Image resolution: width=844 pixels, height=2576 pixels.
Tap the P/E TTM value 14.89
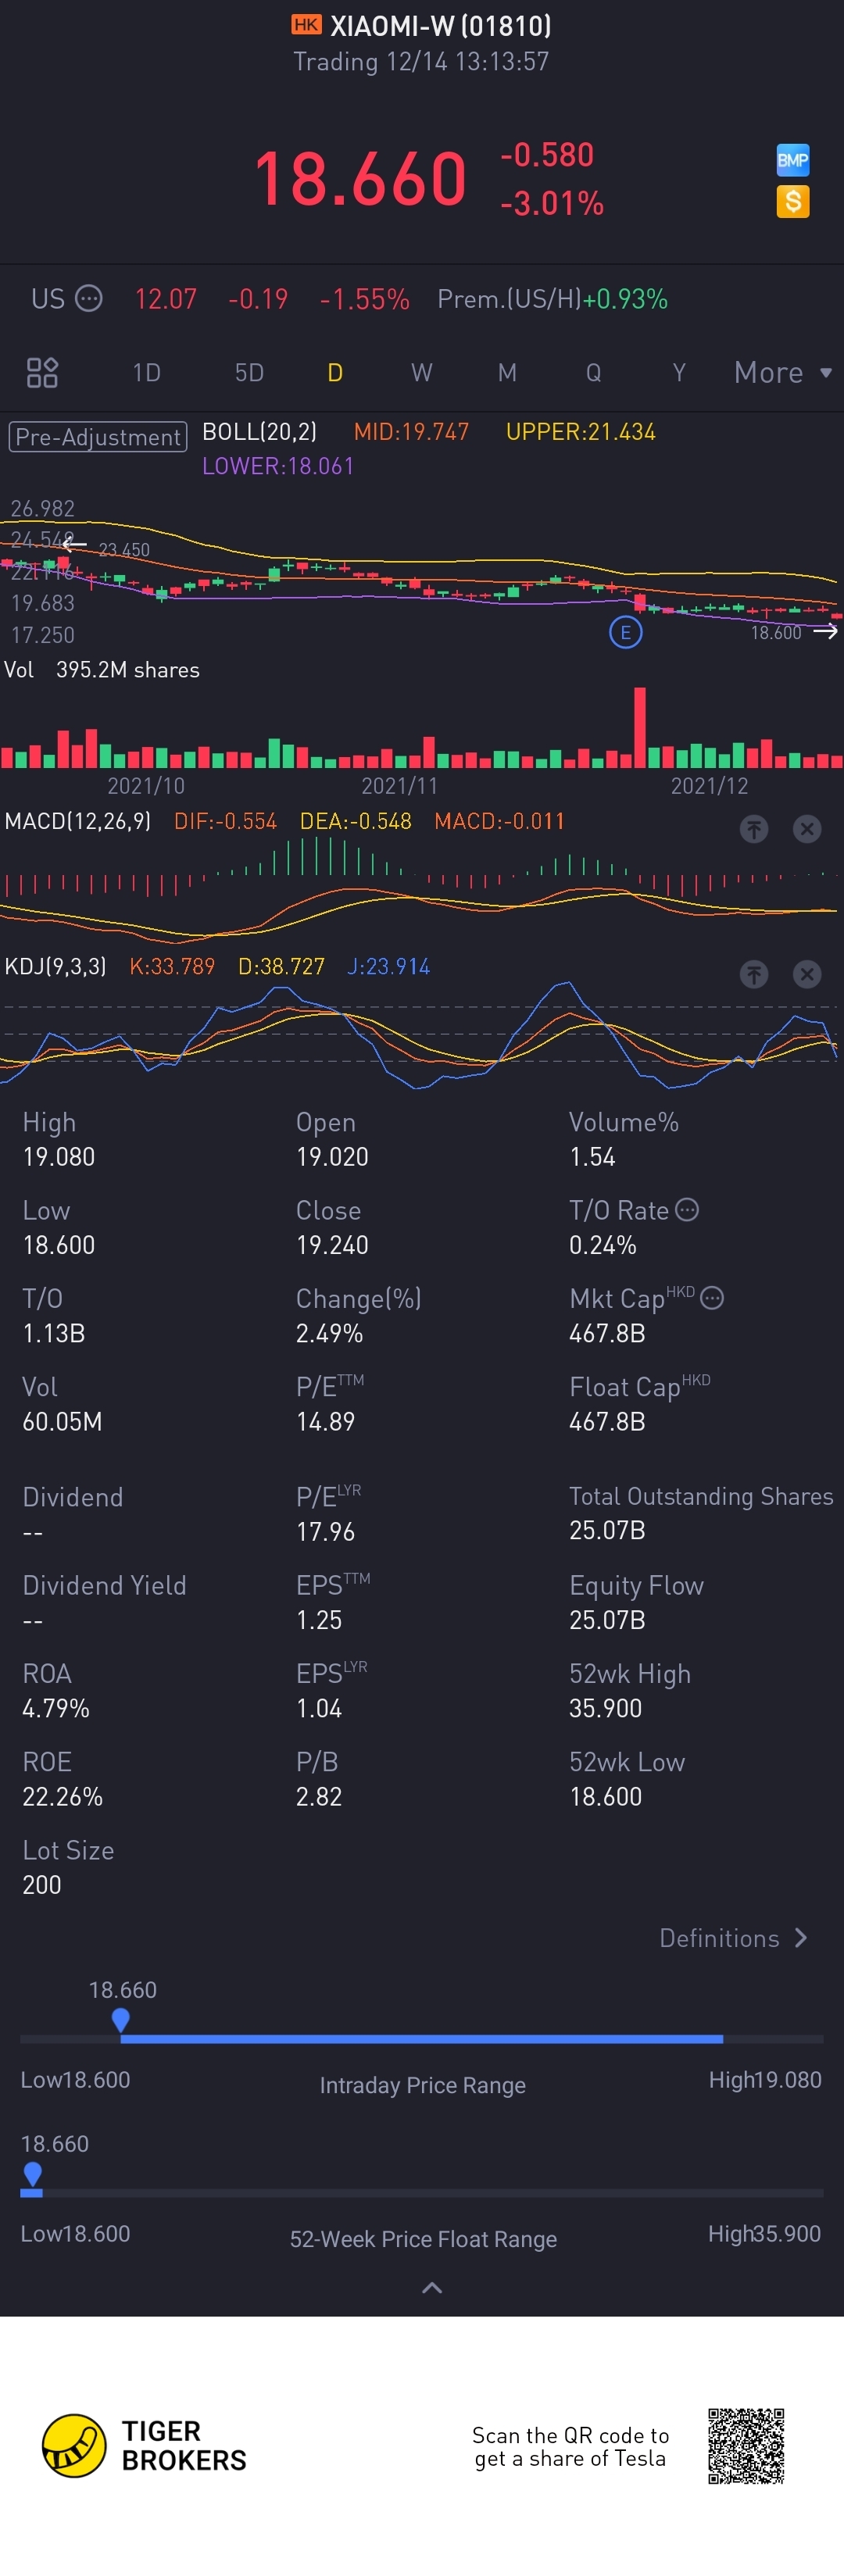pos(325,1421)
